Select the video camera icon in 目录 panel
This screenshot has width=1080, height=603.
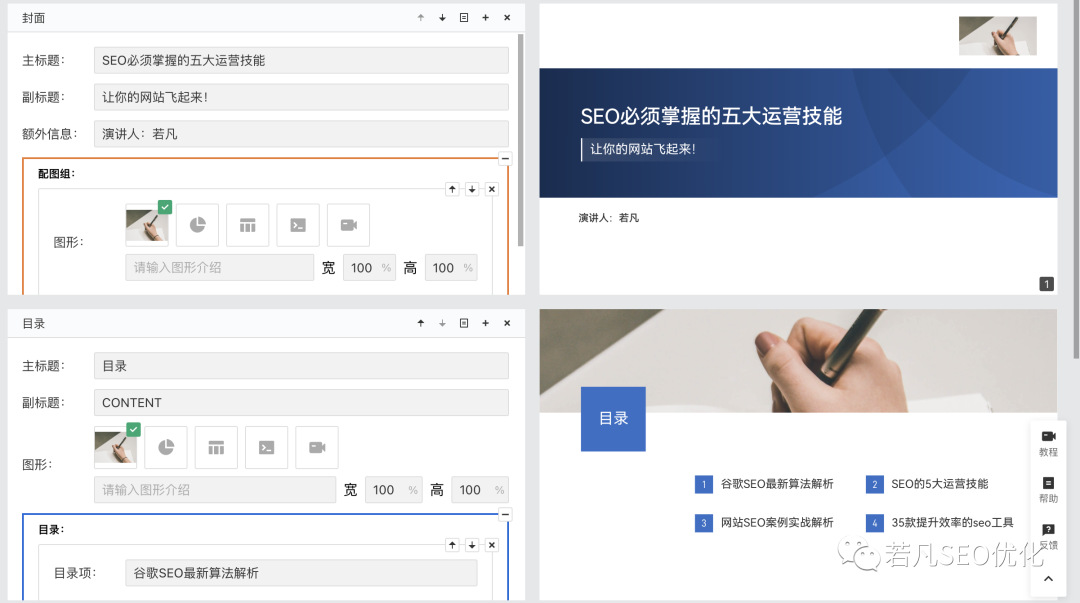click(x=317, y=447)
